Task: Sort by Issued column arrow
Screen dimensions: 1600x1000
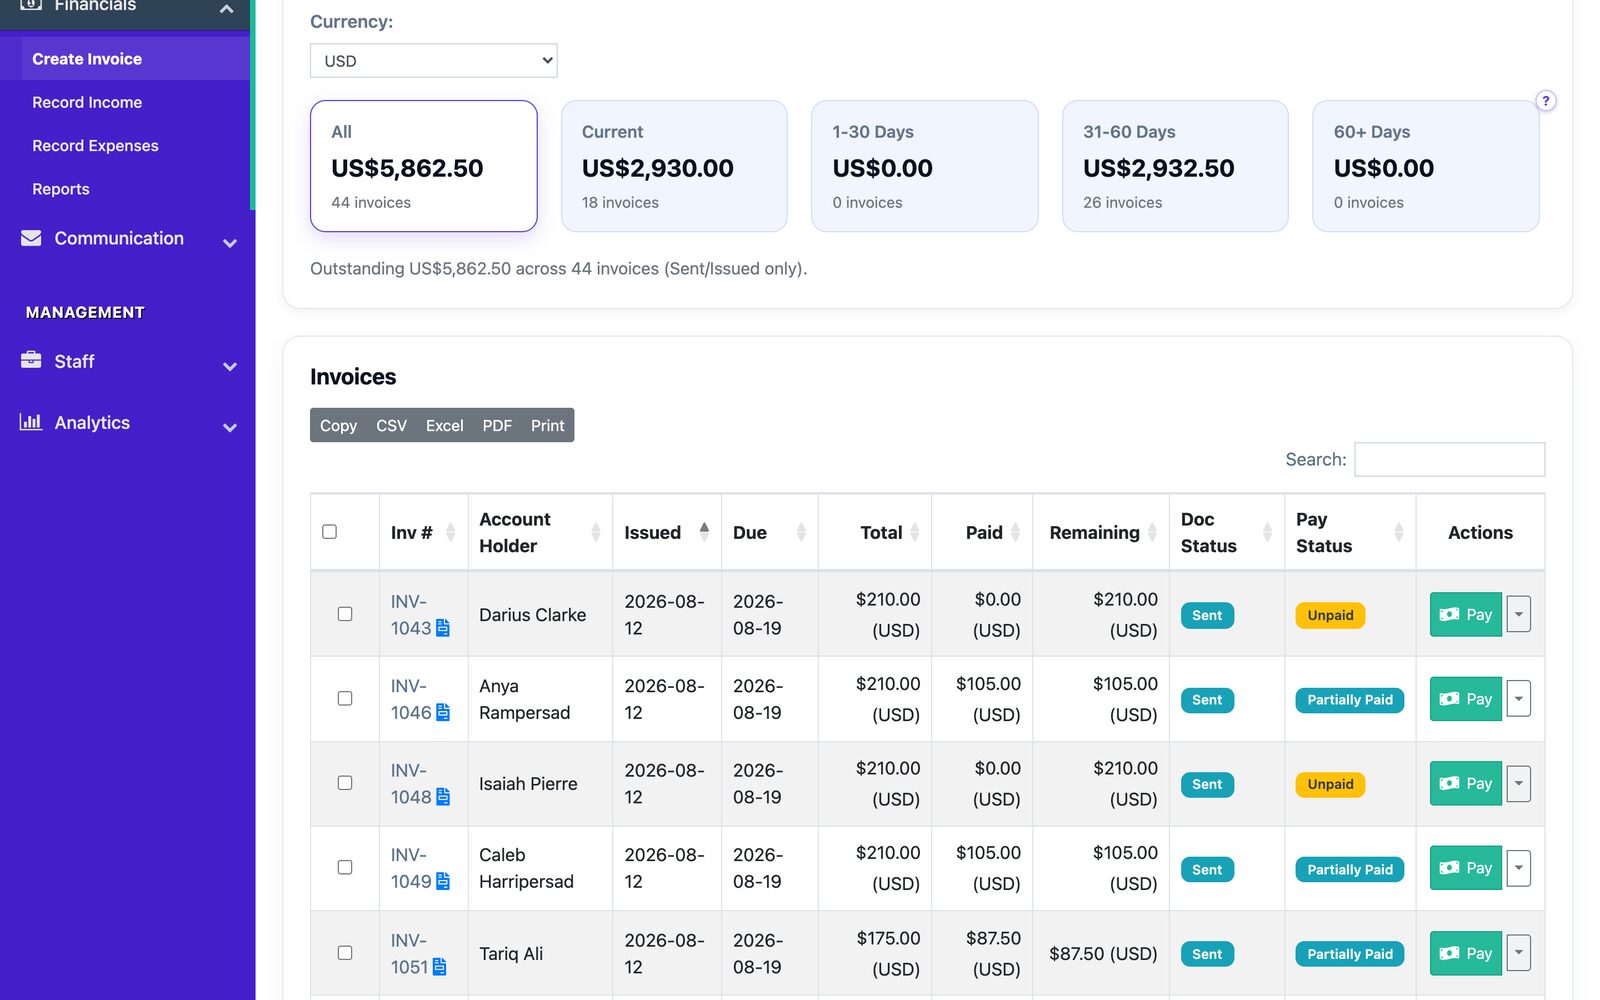Action: click(x=704, y=532)
